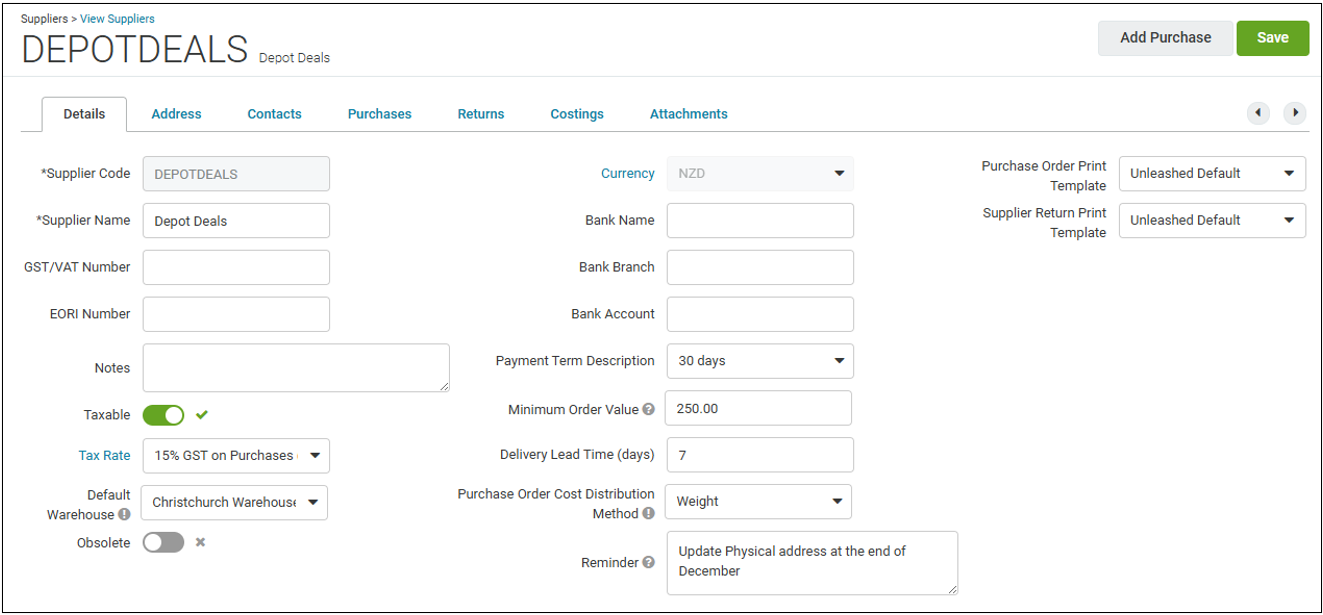
Task: Open the Currency dropdown
Action: [760, 173]
